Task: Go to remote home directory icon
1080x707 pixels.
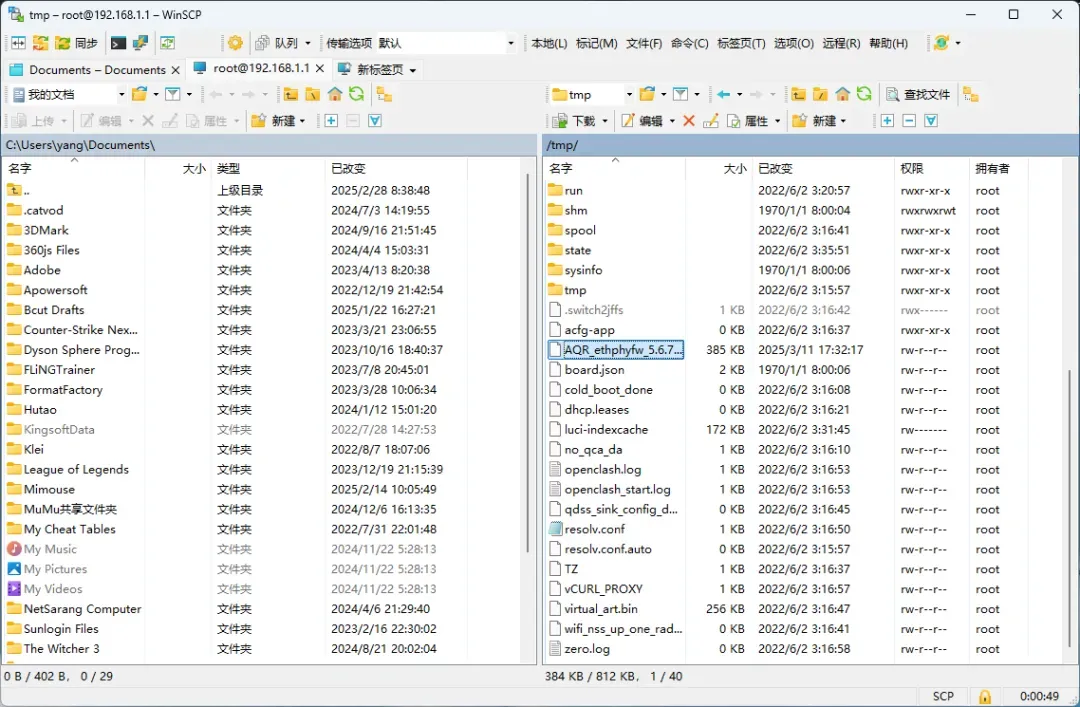Action: coord(842,94)
